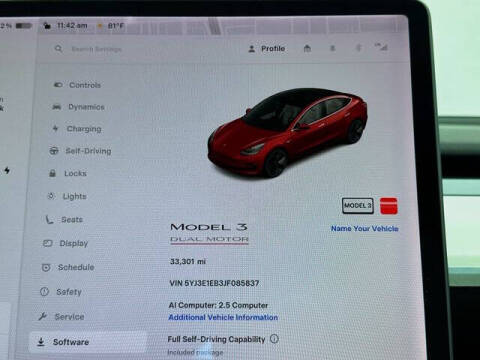Click the Seats icon

49,219
